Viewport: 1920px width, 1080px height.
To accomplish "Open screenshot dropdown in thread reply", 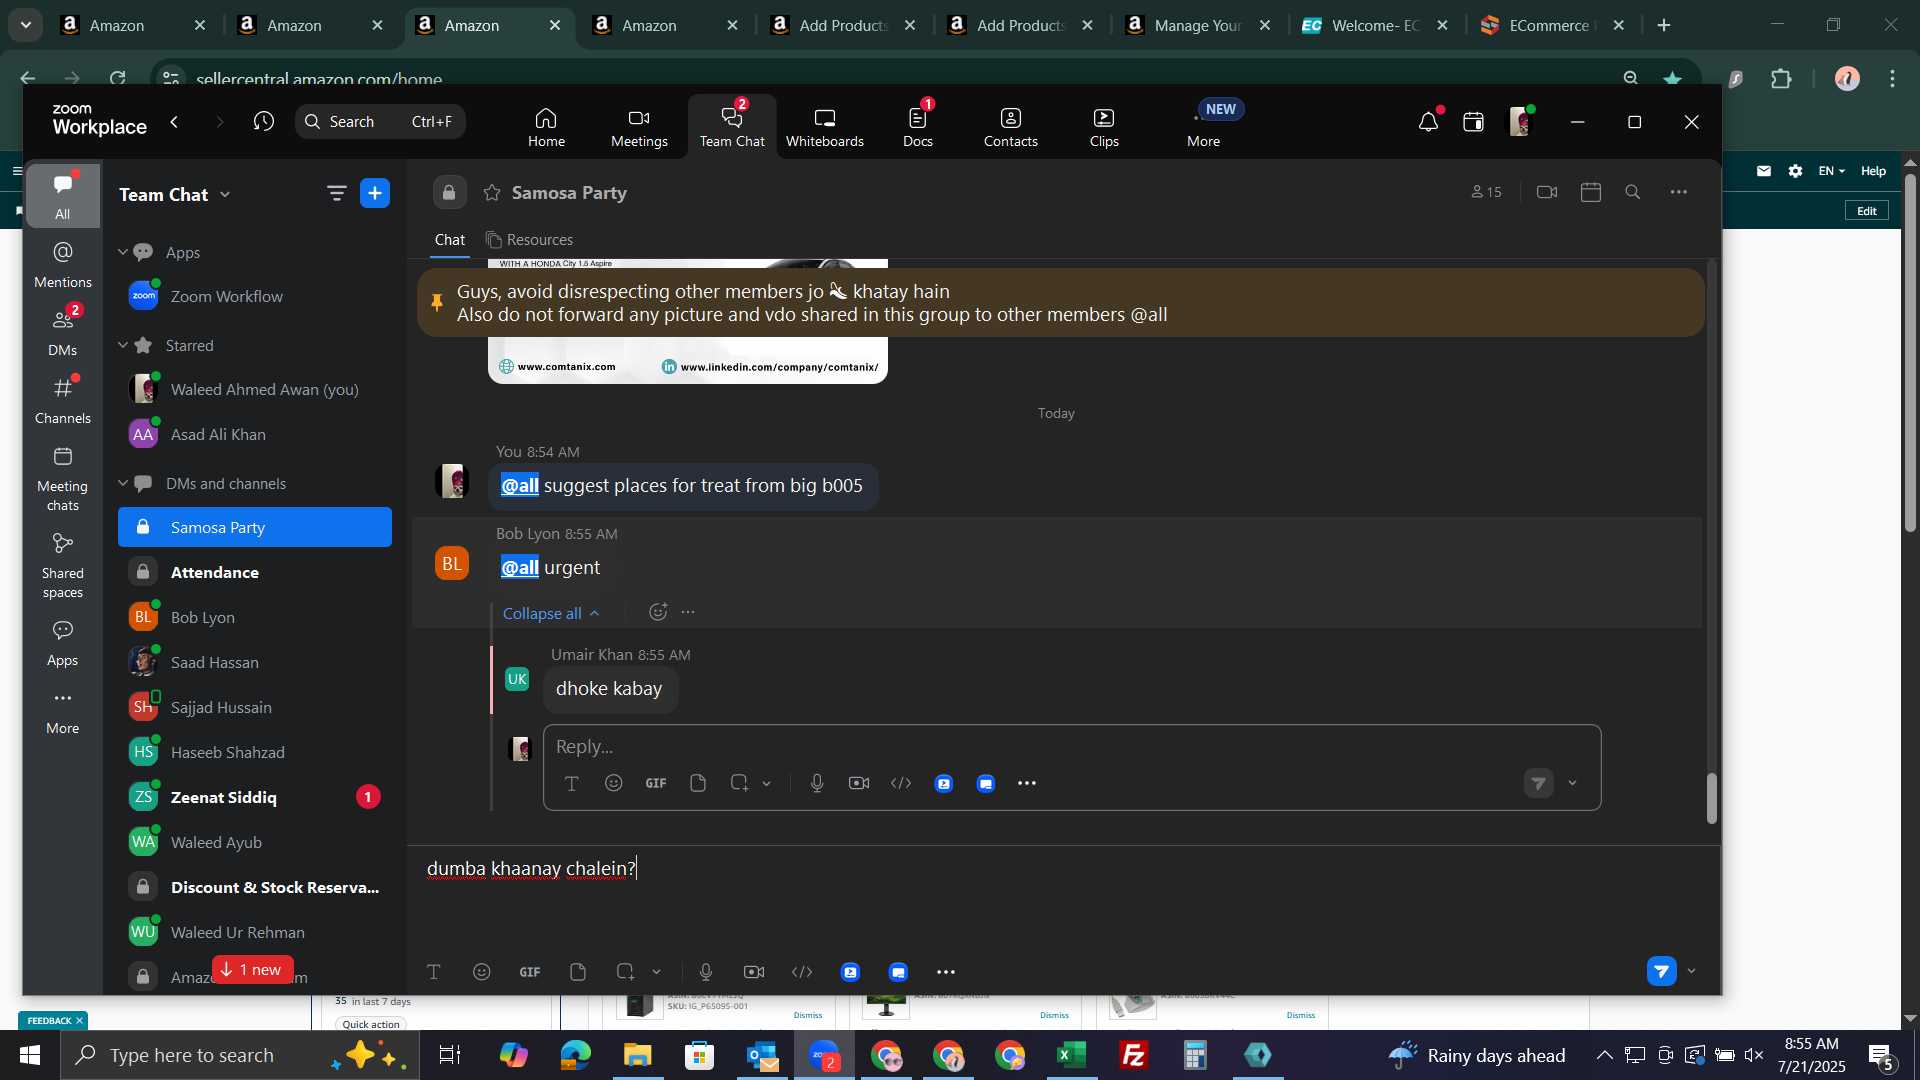I will 767,784.
